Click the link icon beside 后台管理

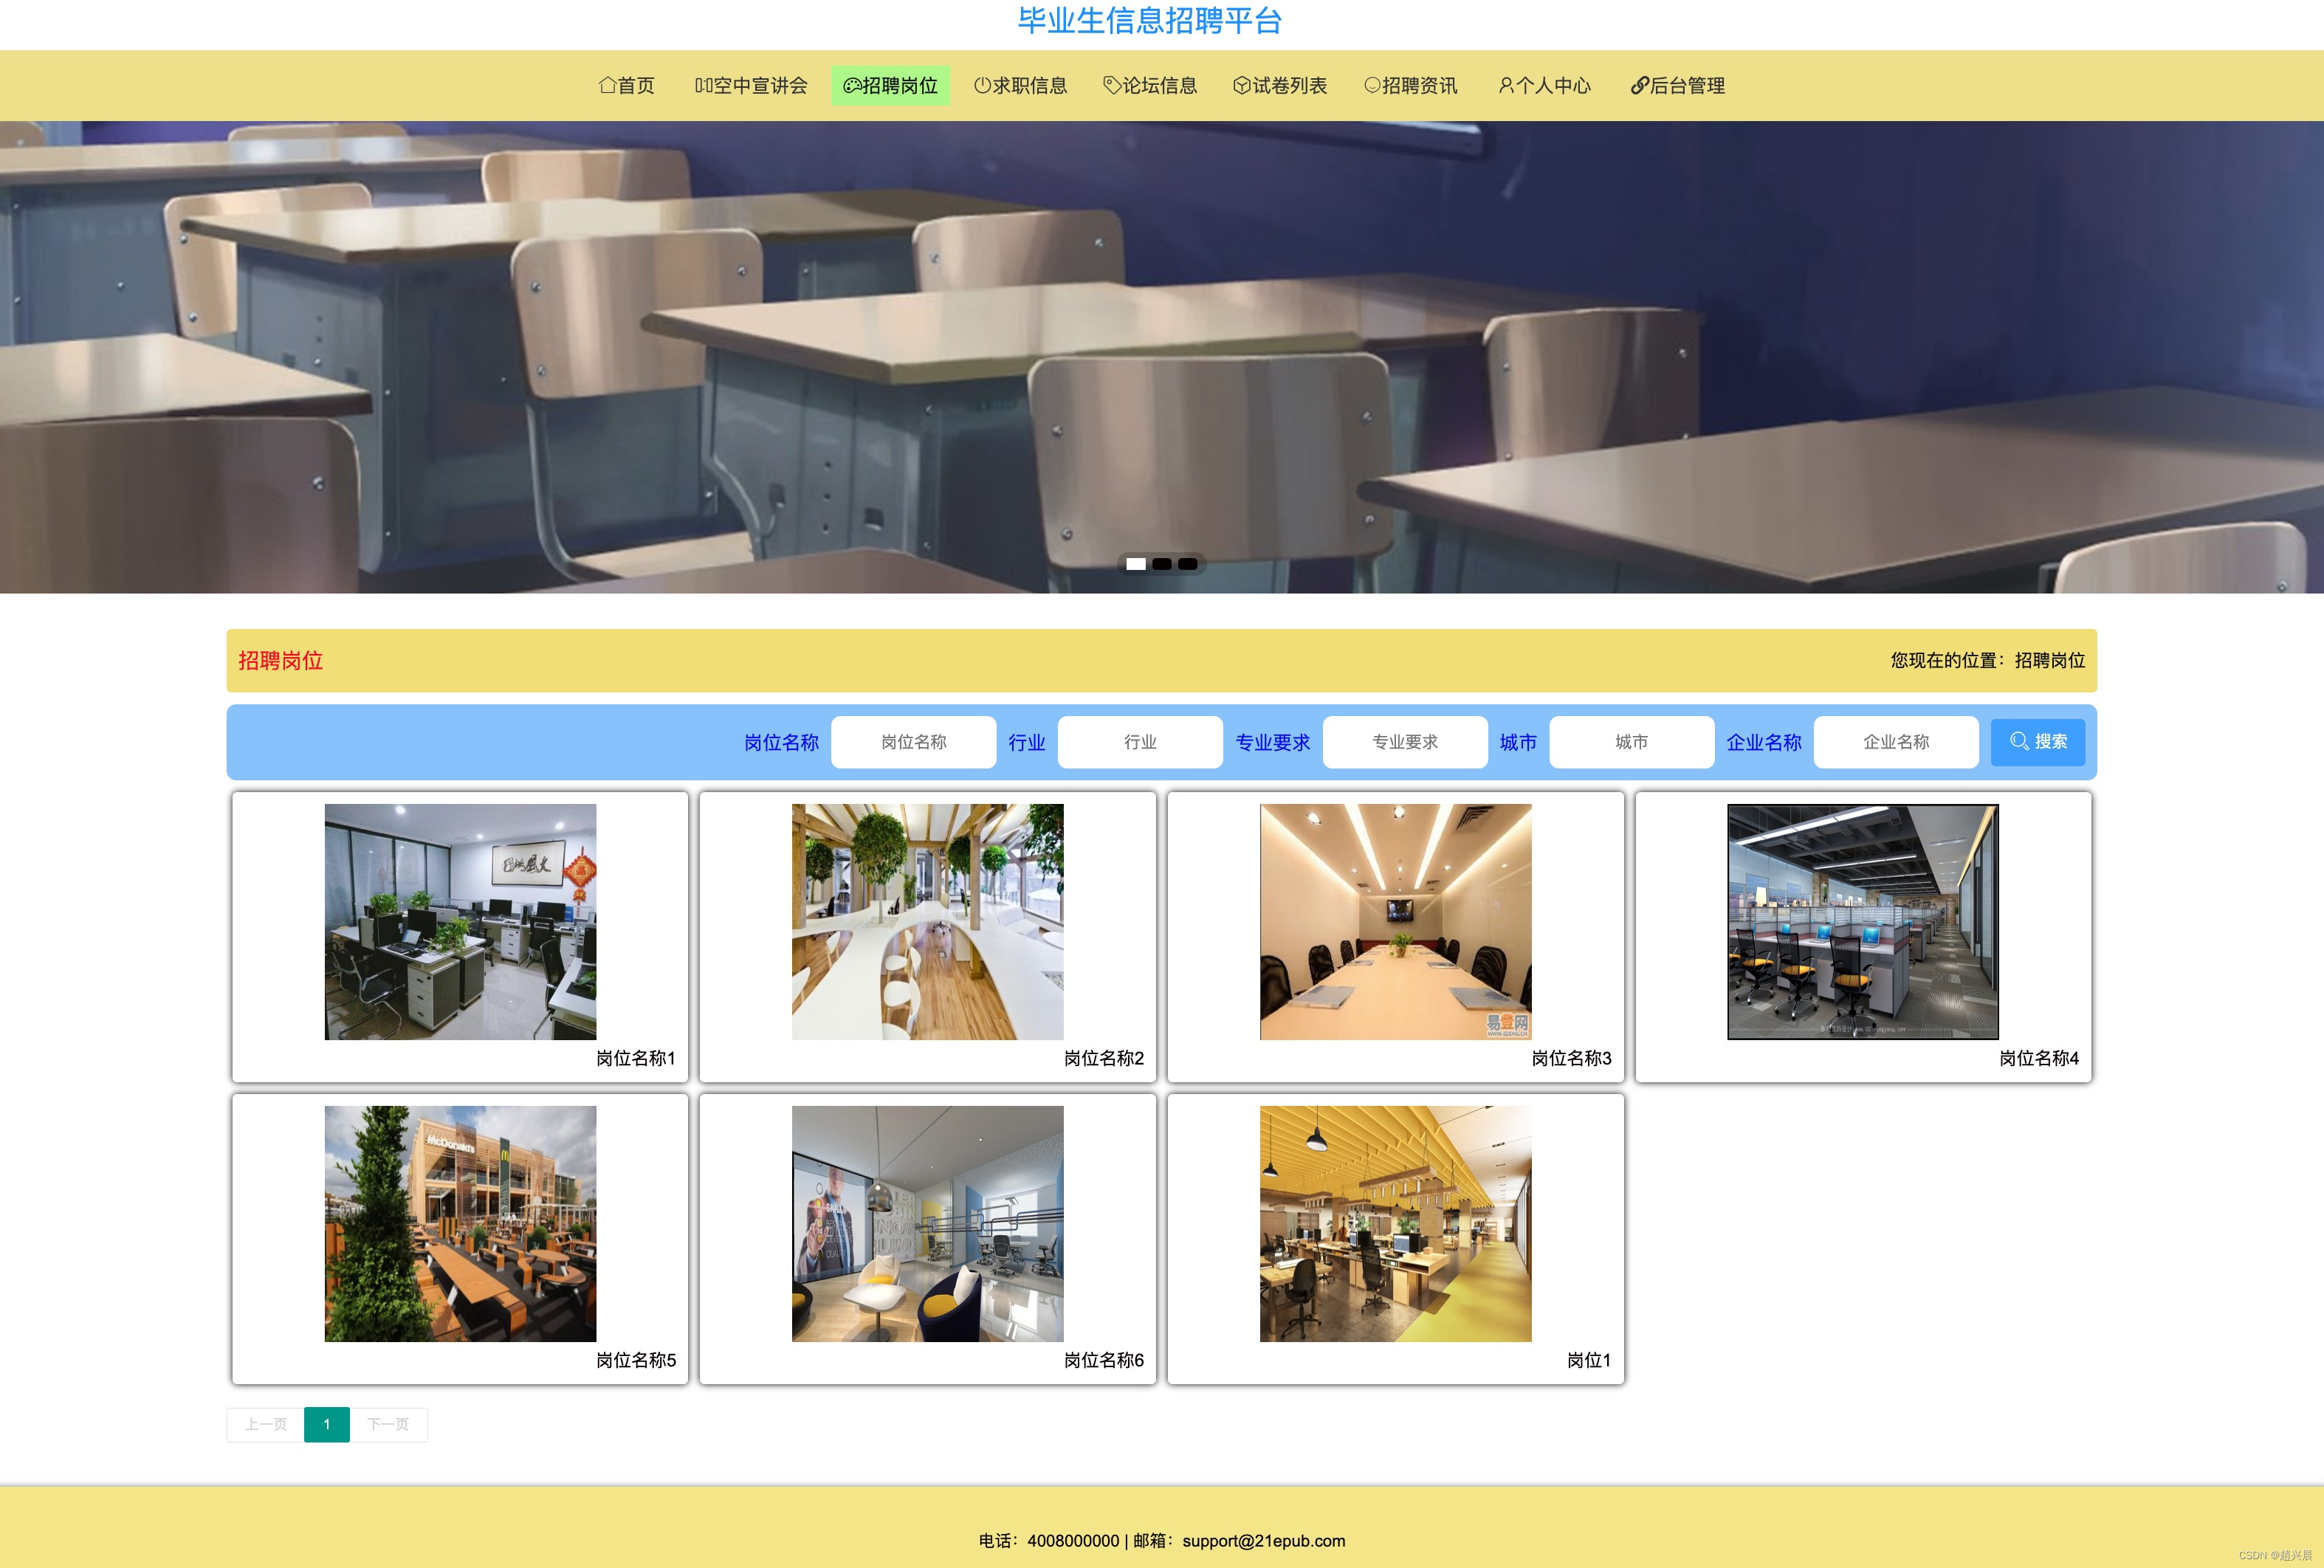pyautogui.click(x=1640, y=86)
